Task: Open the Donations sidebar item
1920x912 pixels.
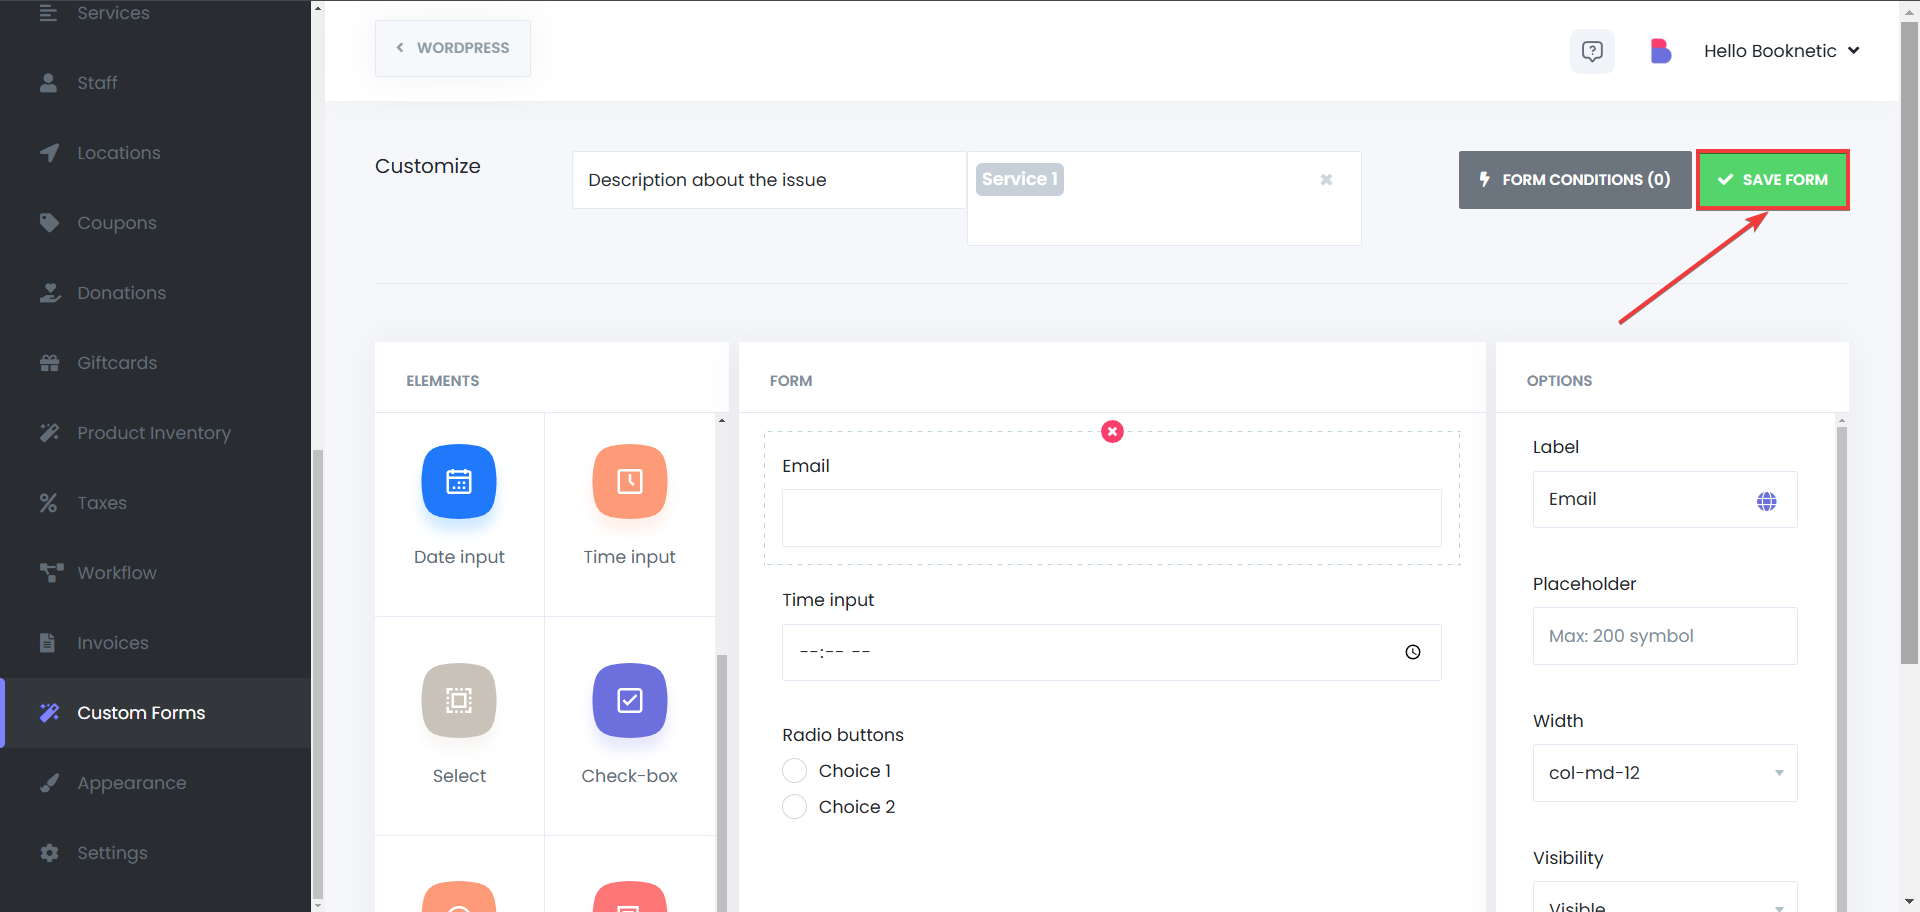Action: (155, 293)
